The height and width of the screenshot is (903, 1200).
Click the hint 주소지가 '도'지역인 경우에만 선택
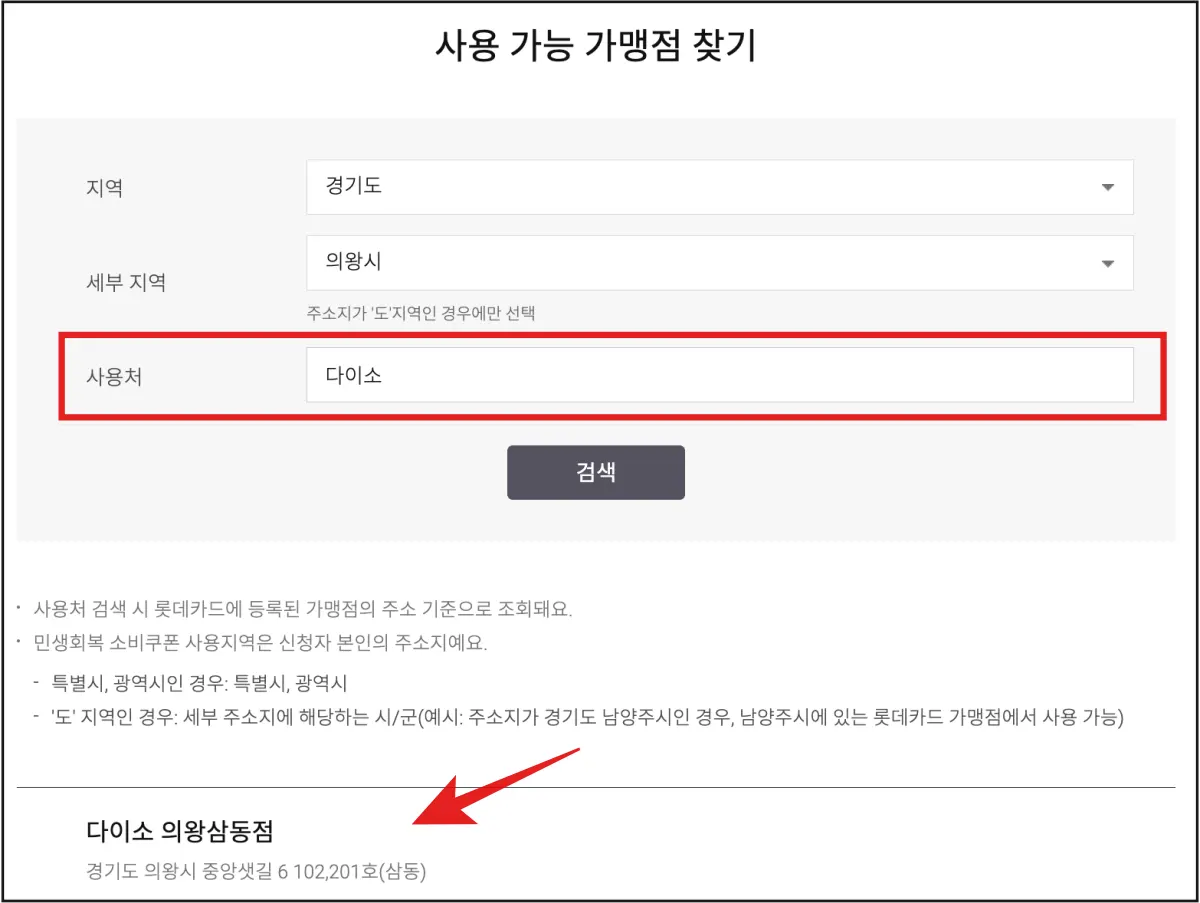click(x=421, y=313)
